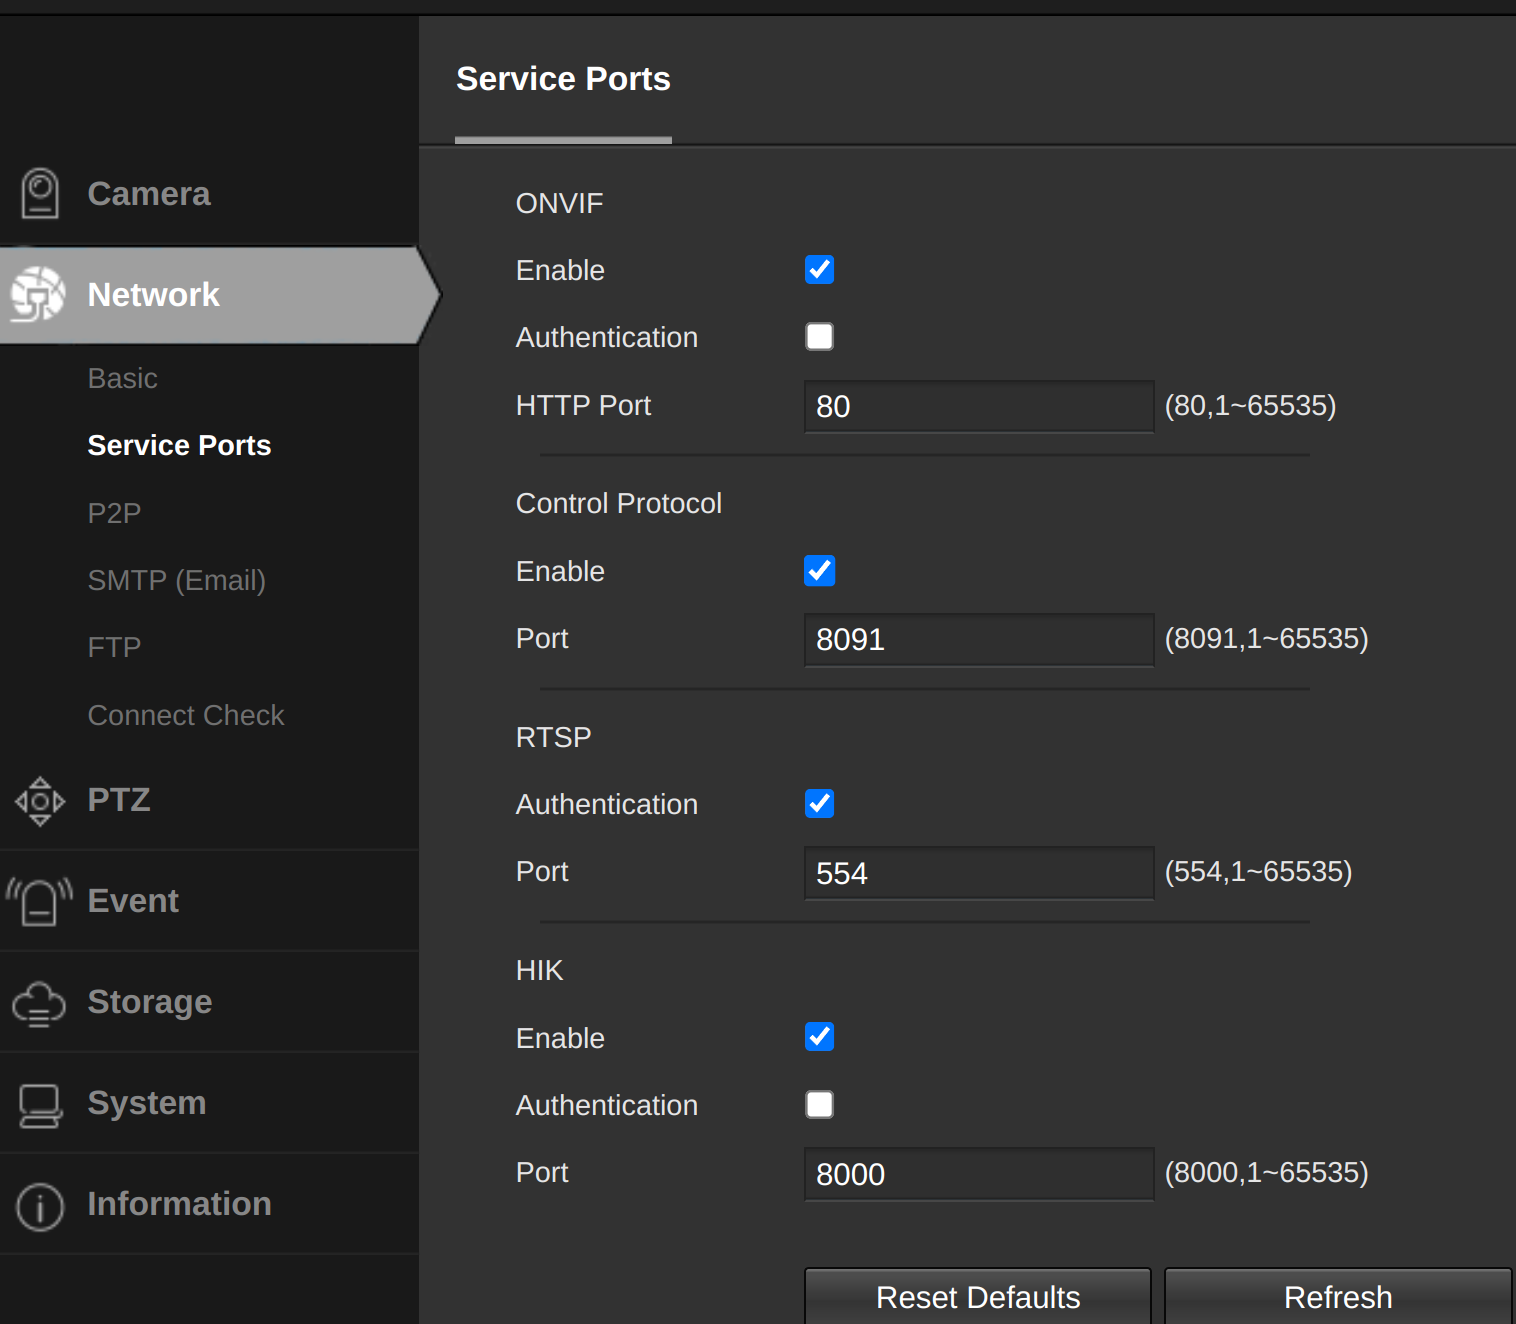Open SMTP (Email) settings
1516x1324 pixels.
click(x=177, y=580)
